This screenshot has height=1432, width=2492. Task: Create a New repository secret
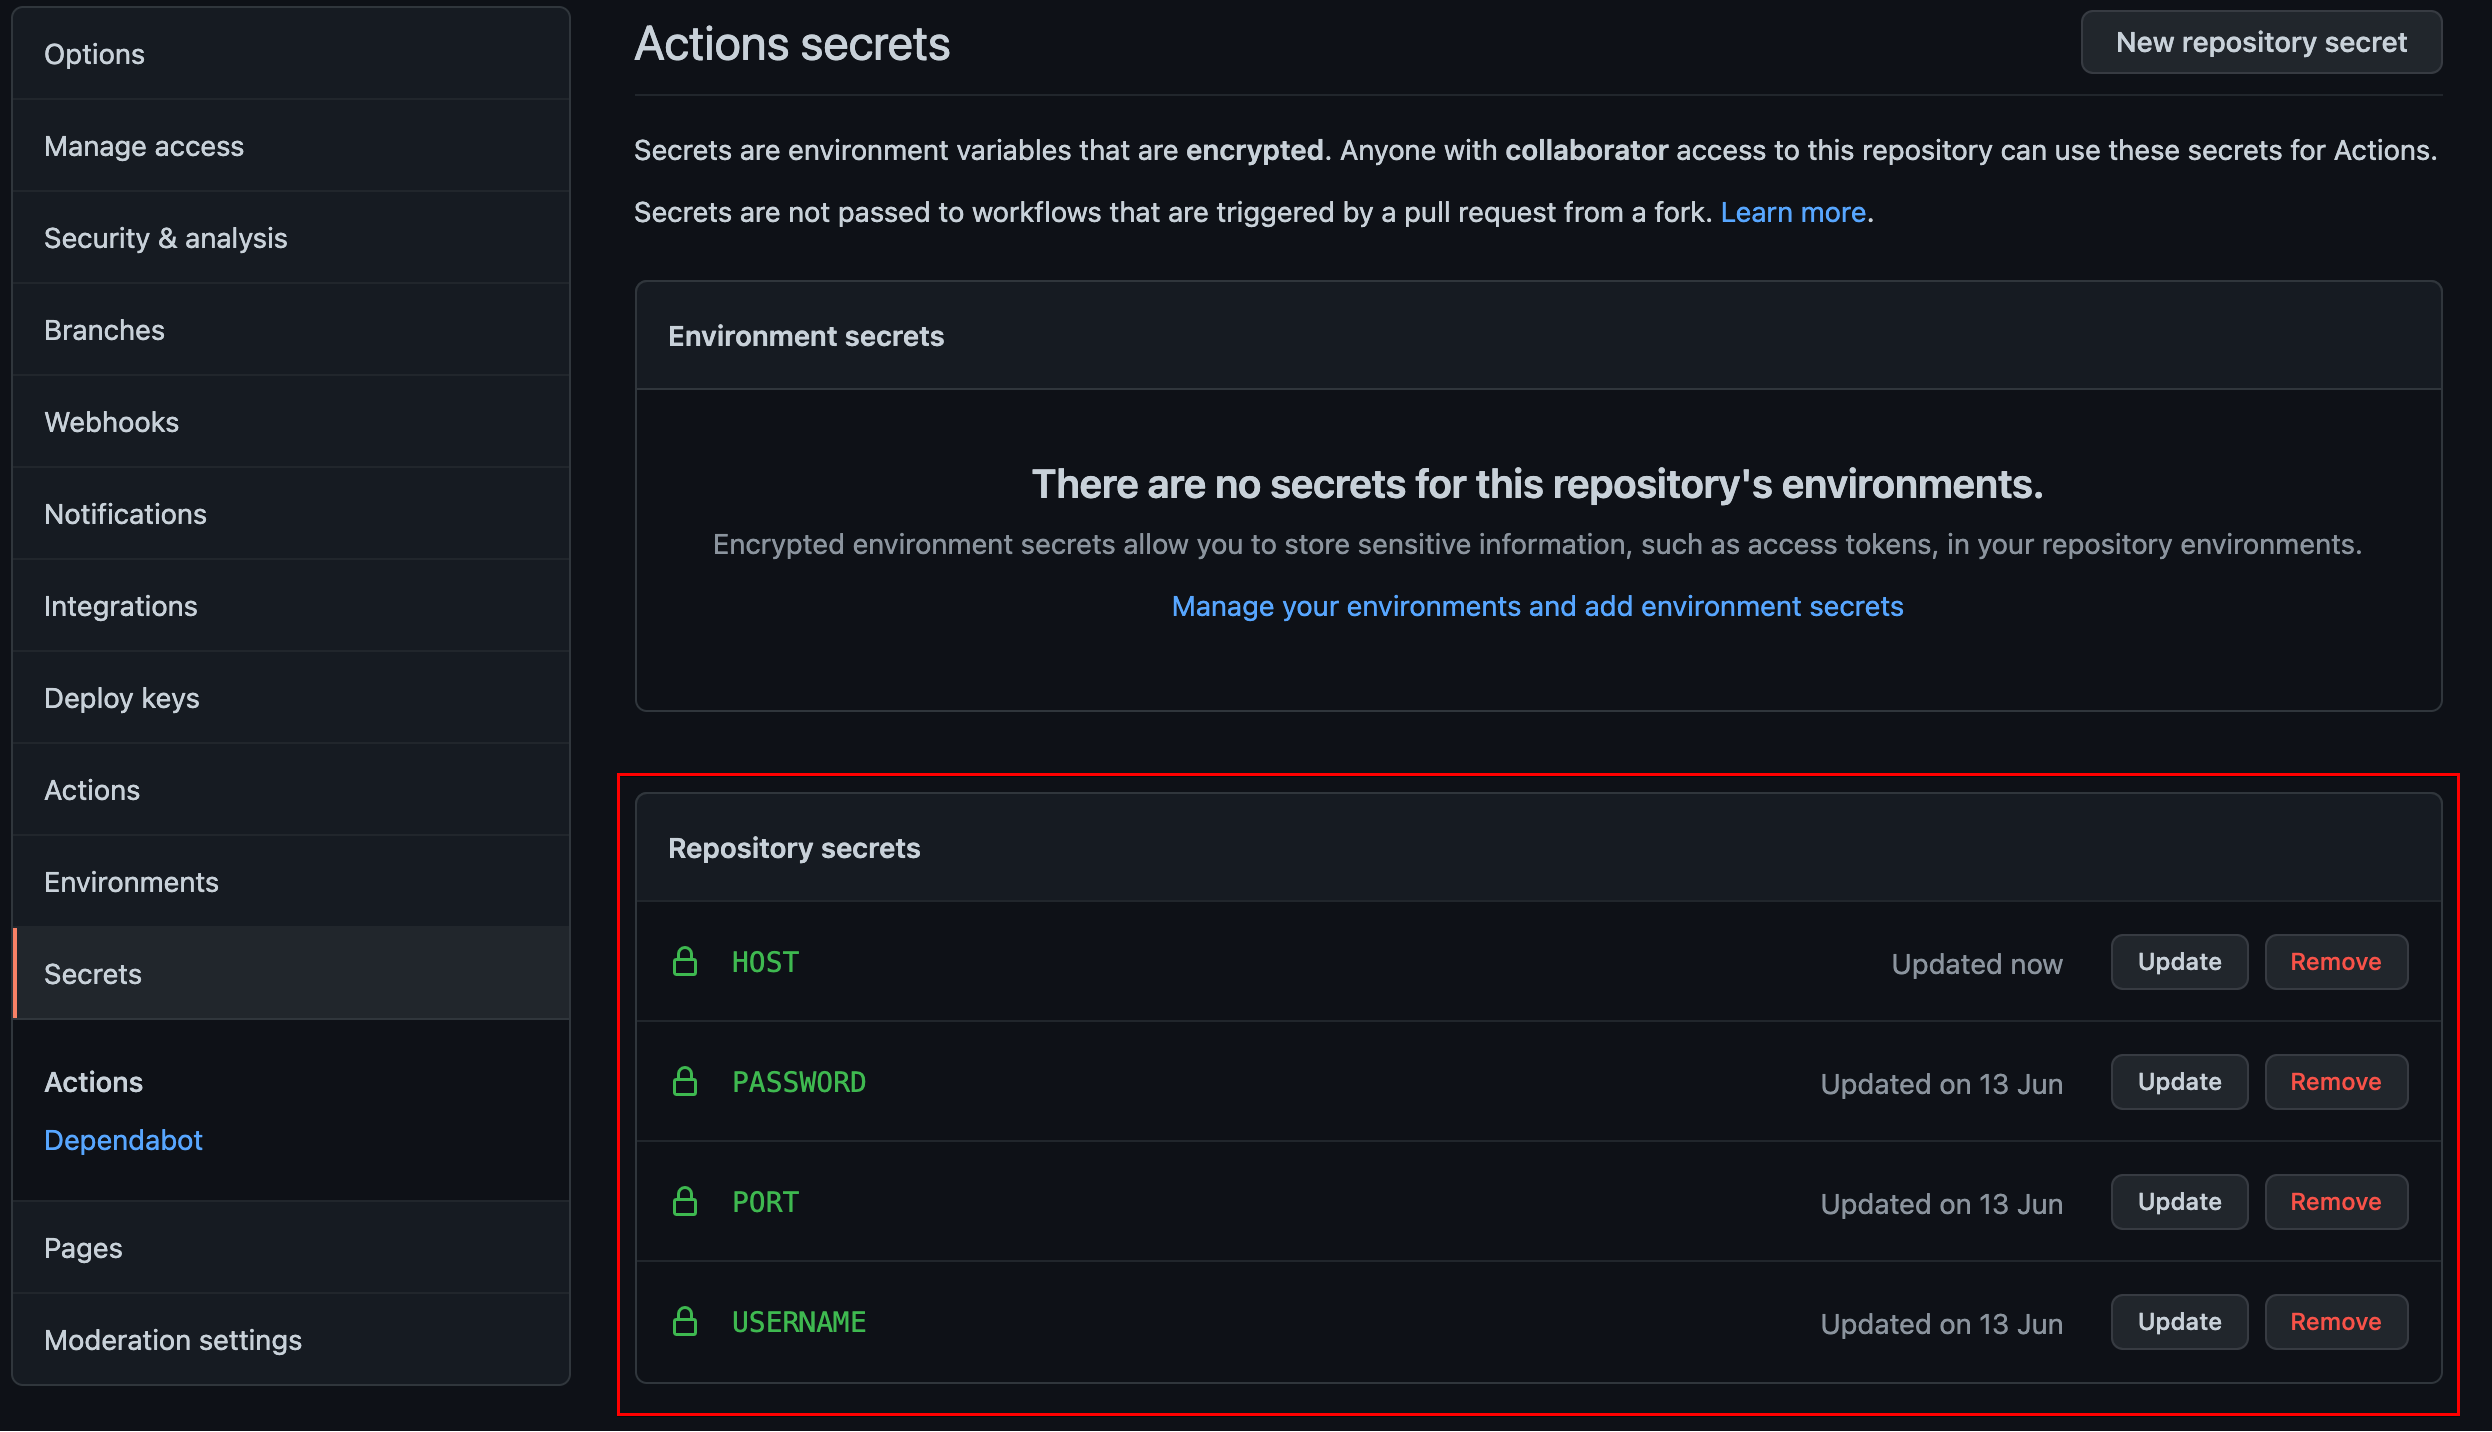tap(2261, 42)
